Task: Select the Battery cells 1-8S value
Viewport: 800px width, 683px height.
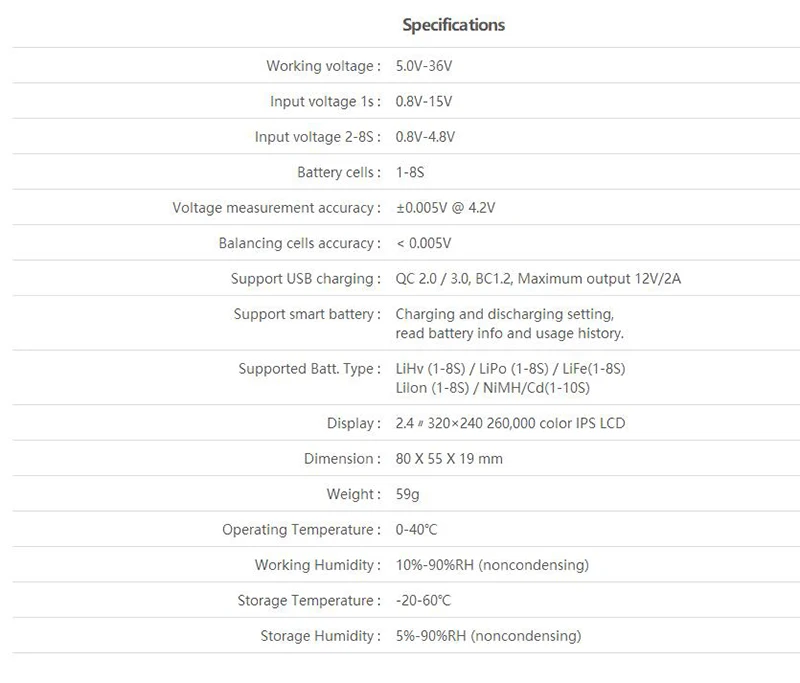Action: (x=410, y=172)
